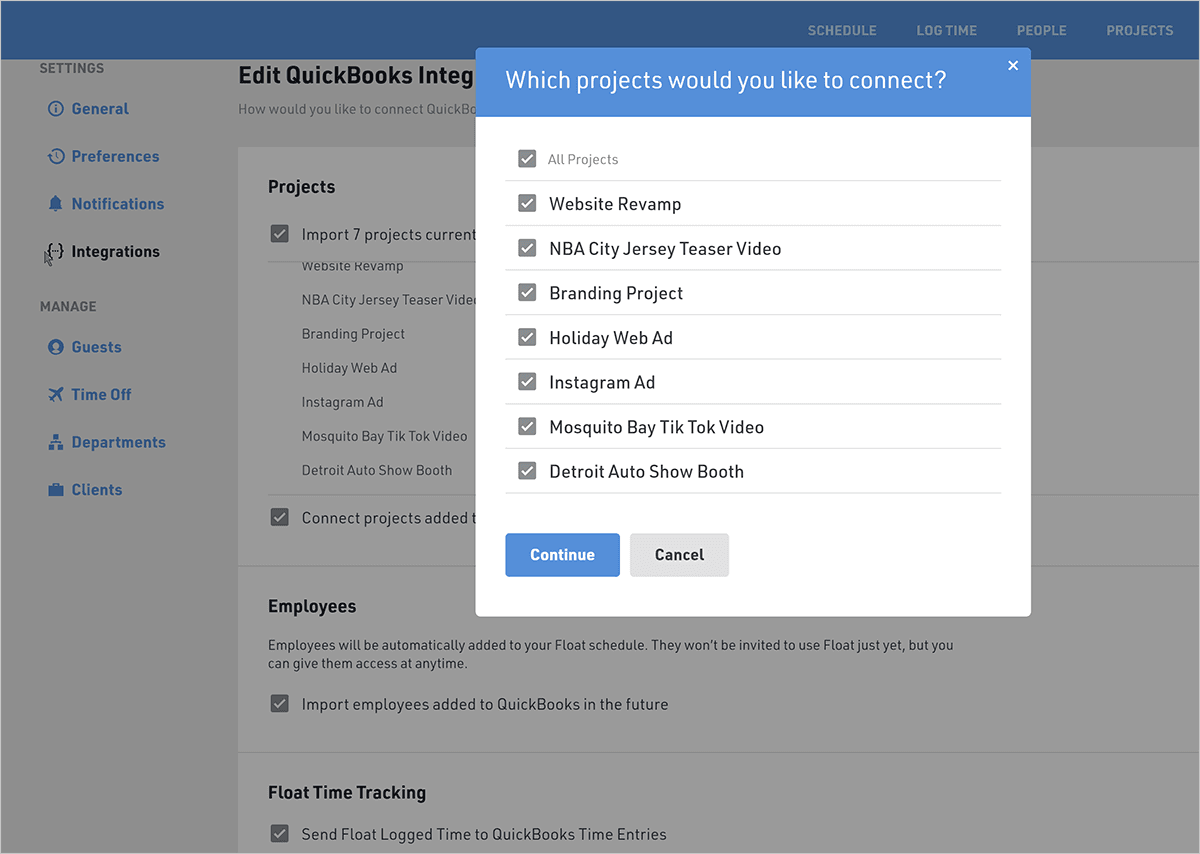Image resolution: width=1200 pixels, height=854 pixels.
Task: Go to the Log Time tab
Action: [946, 31]
